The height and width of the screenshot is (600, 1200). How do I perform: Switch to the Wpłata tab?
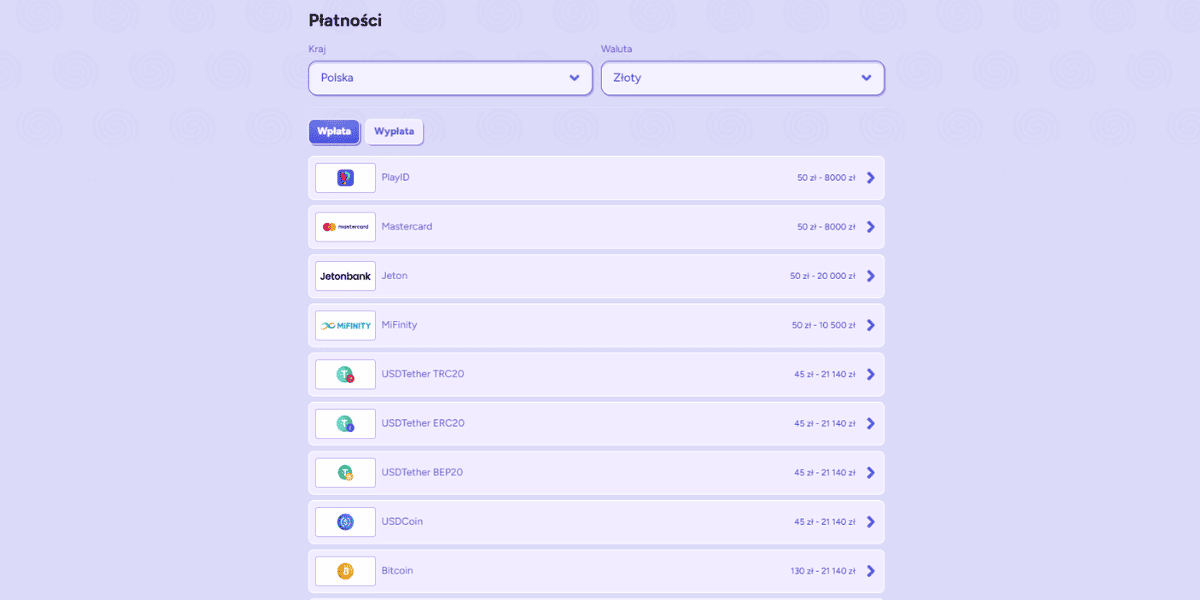click(334, 131)
